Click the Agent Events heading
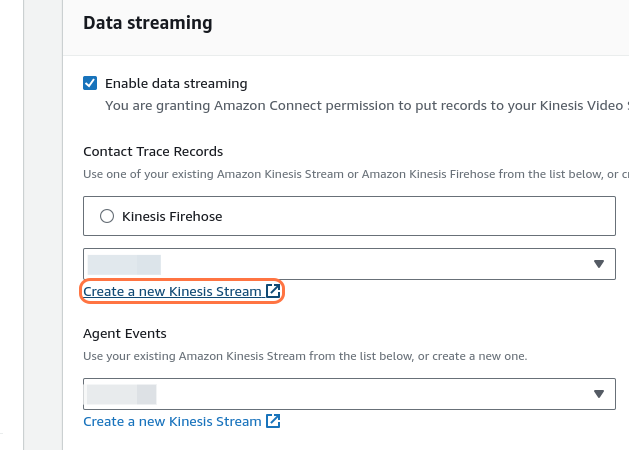Screen dimensions: 629x450 125,333
